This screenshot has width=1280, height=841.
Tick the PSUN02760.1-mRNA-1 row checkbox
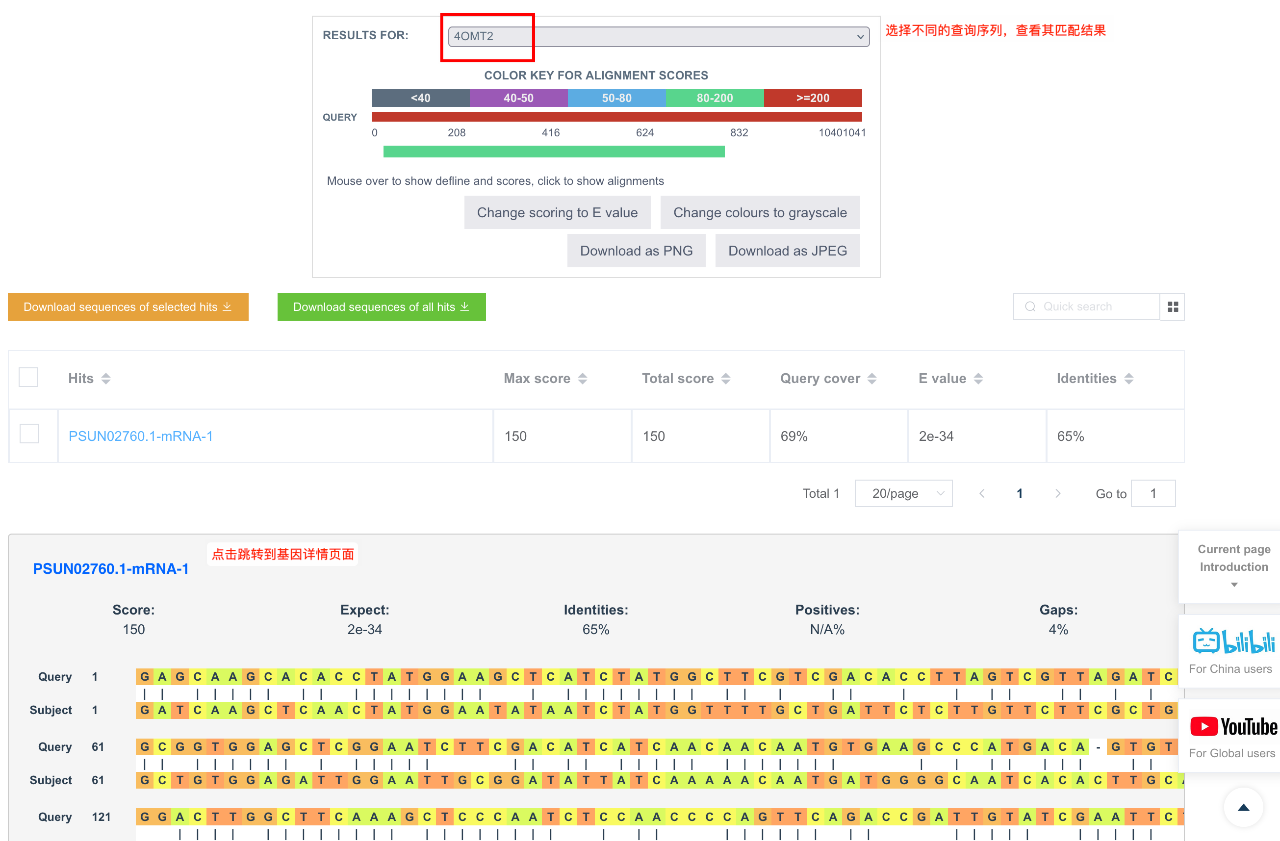(30, 434)
